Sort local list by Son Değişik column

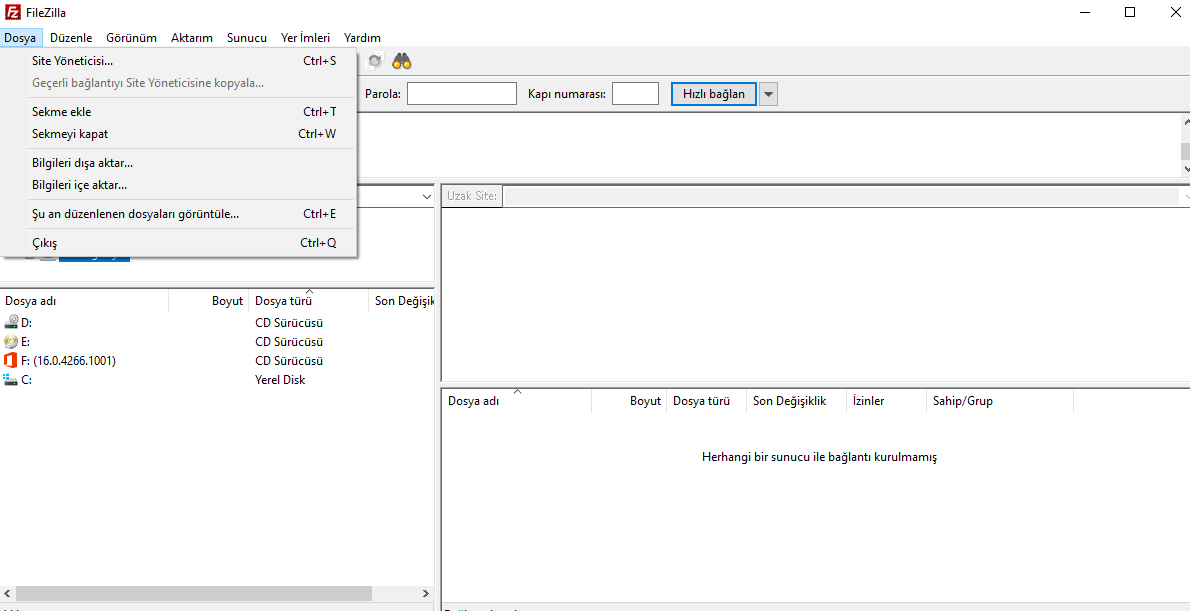(x=401, y=301)
